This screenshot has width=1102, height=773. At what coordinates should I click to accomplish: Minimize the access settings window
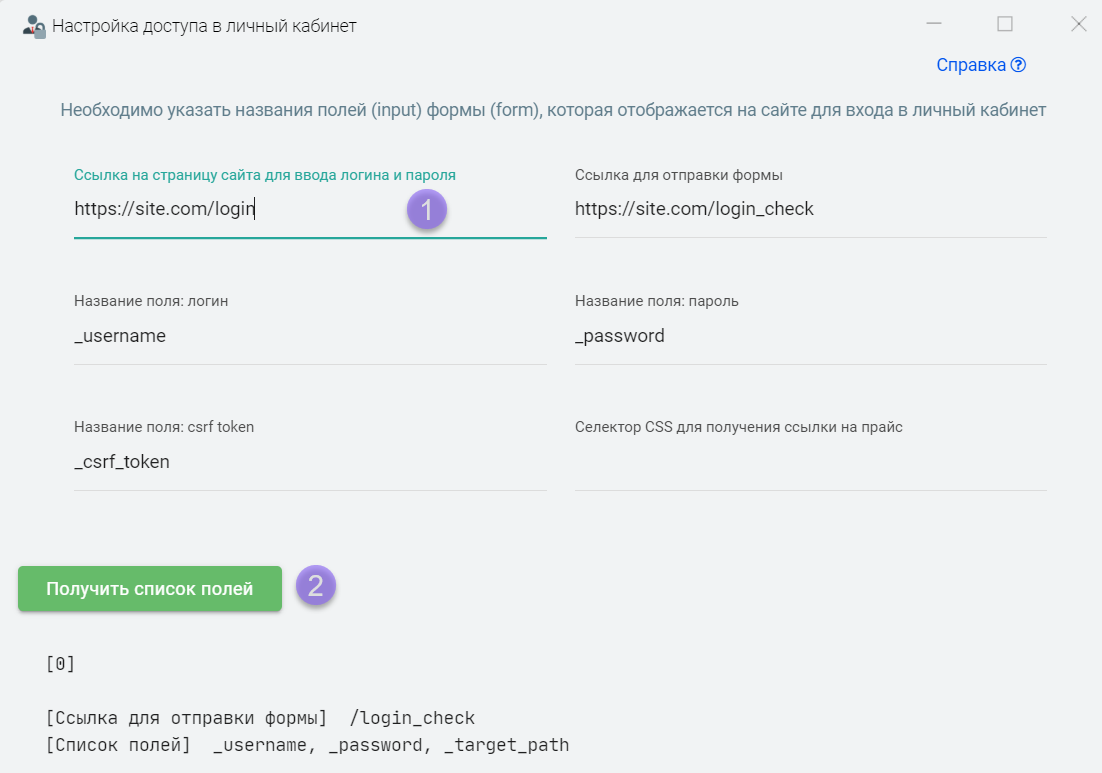tap(933, 24)
